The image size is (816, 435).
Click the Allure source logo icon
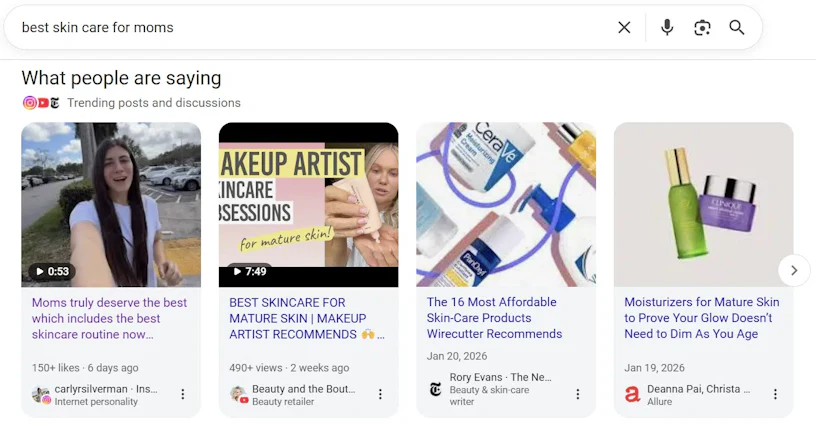tap(632, 394)
